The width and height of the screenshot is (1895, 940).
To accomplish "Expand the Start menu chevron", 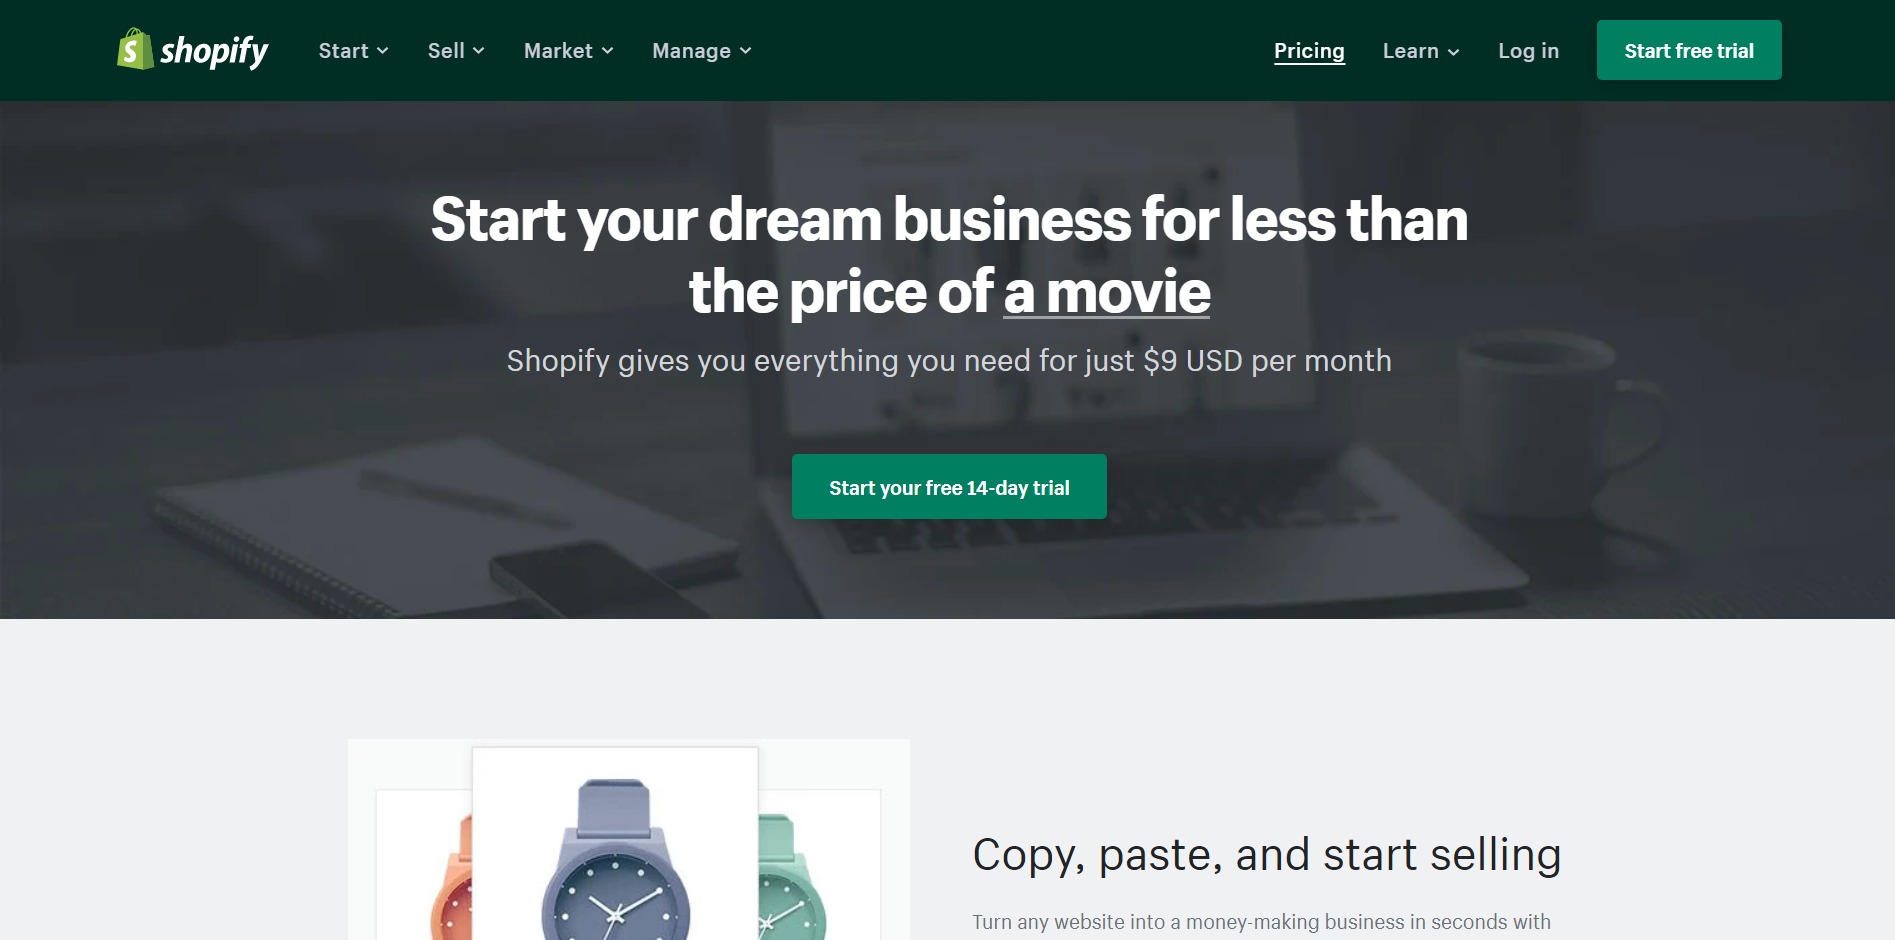I will coord(383,51).
